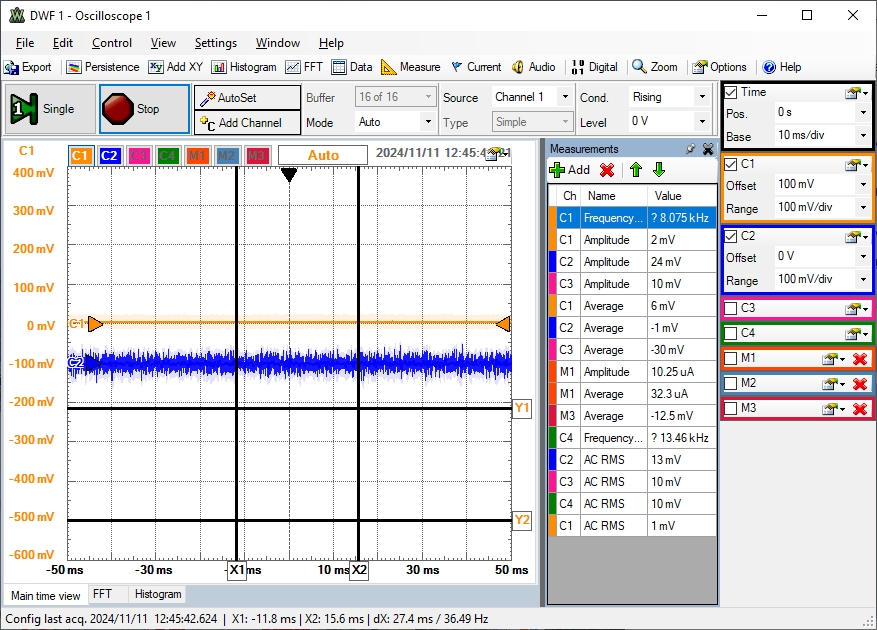Open the trigger Source Channel 1 dropdown

(532, 97)
